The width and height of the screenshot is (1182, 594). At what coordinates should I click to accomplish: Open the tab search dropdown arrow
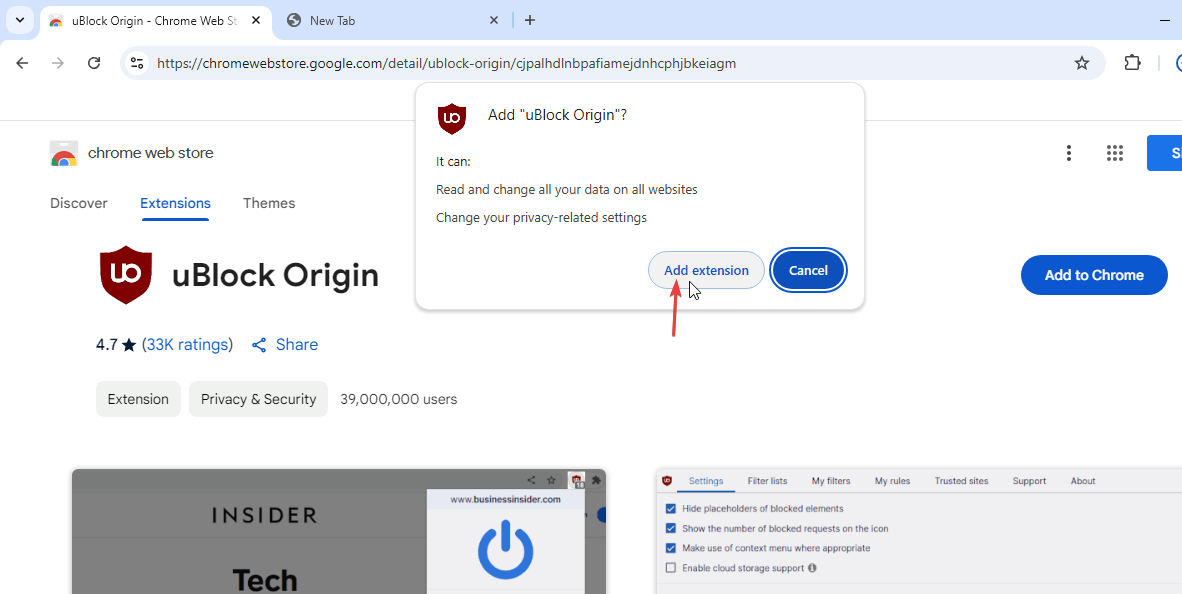point(19,20)
